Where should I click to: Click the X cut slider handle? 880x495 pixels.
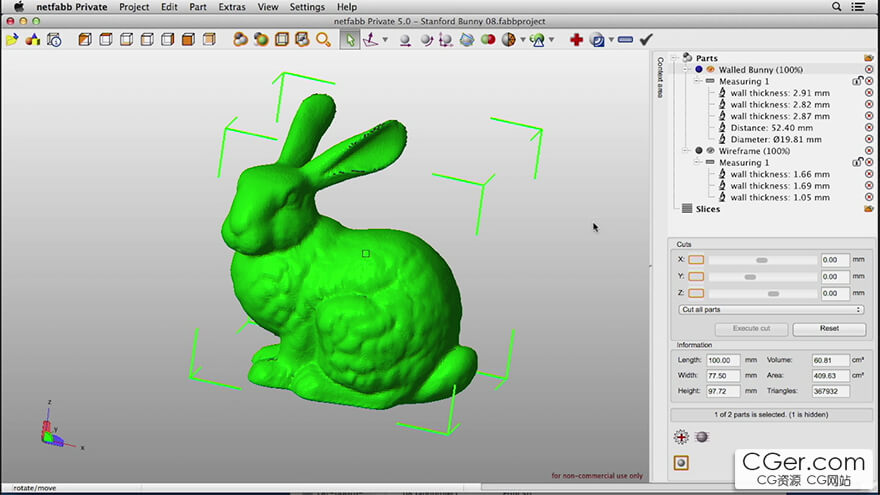762,260
